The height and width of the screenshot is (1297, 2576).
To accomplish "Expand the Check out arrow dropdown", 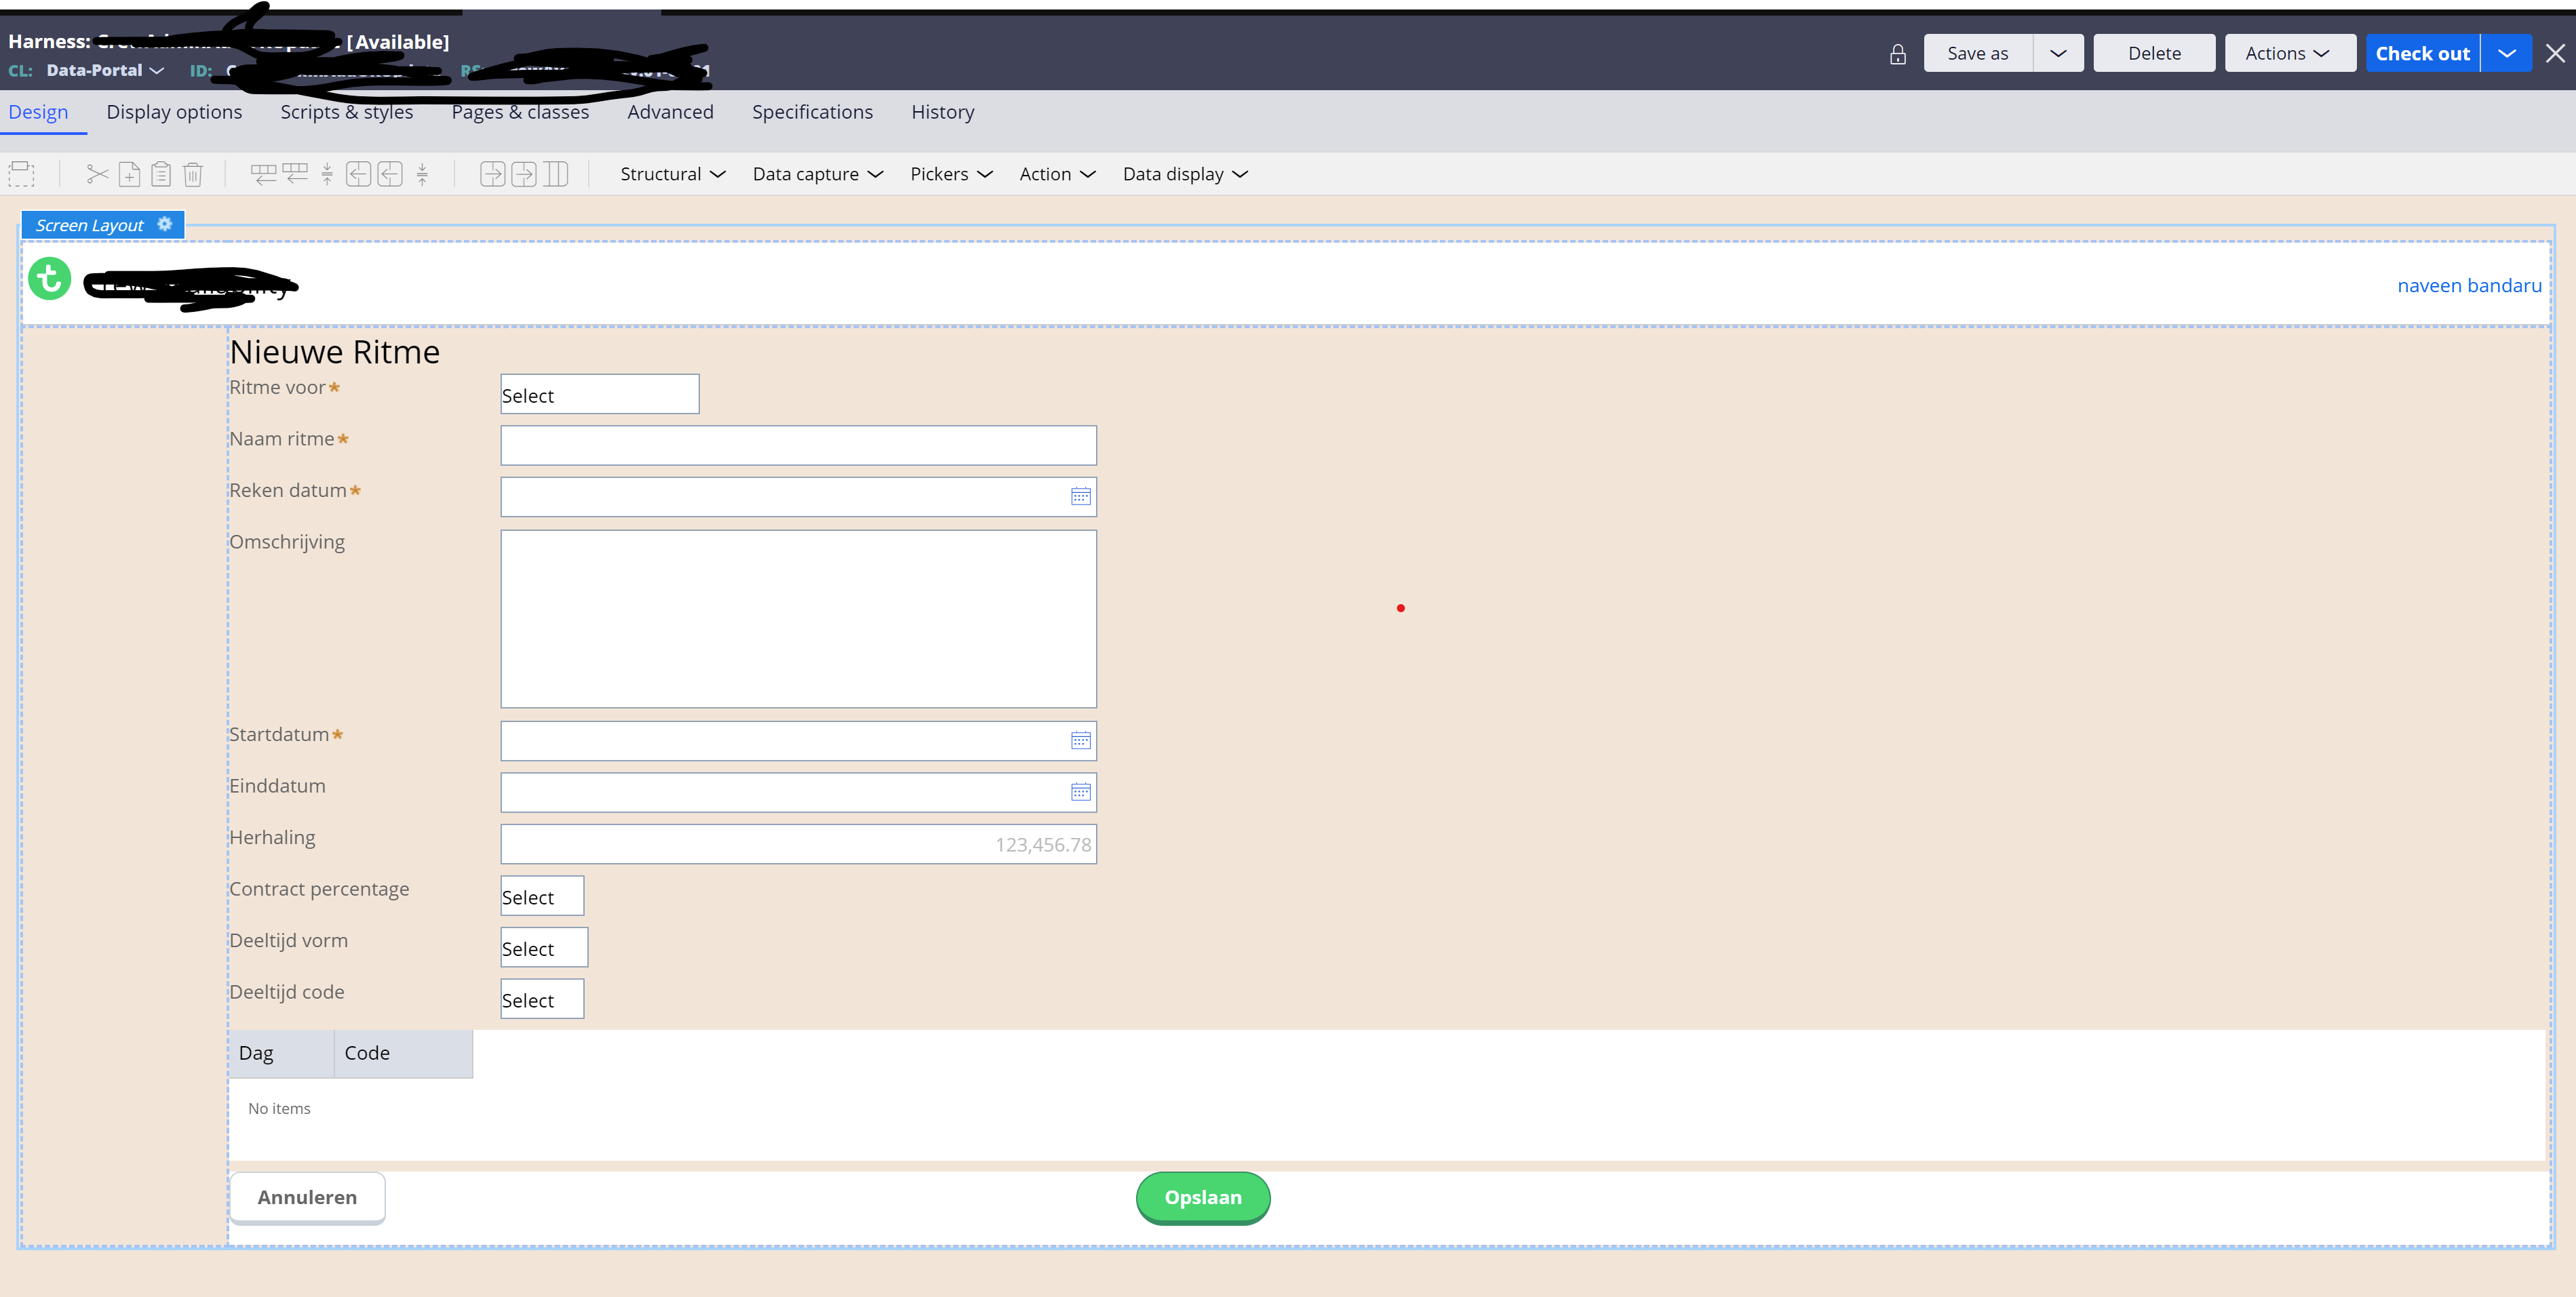I will click(2506, 54).
